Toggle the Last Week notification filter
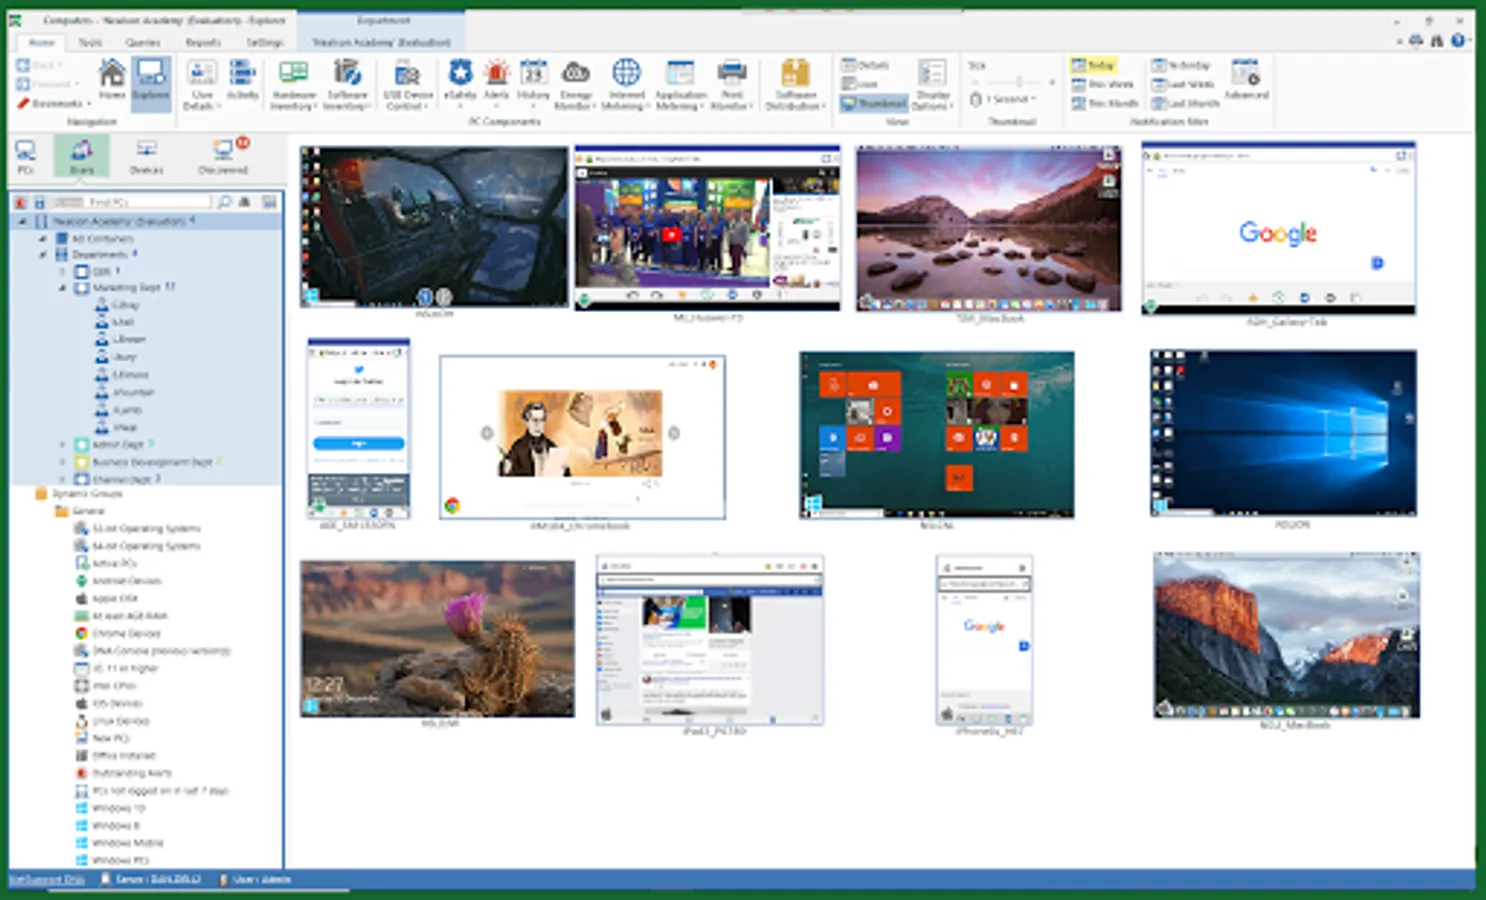Image resolution: width=1486 pixels, height=900 pixels. 1184,84
